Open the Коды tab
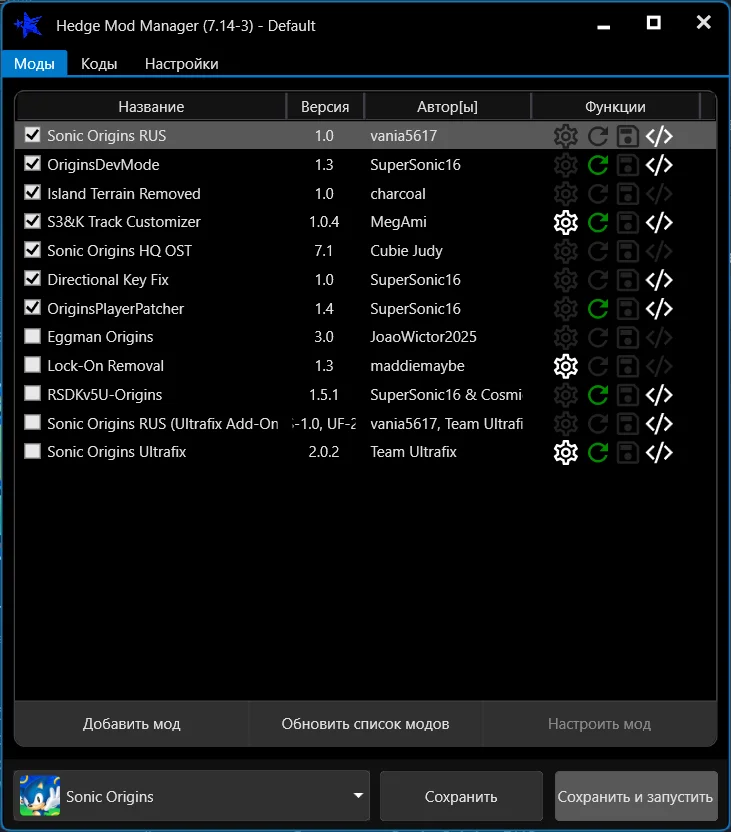The height and width of the screenshot is (832, 731). tap(99, 64)
